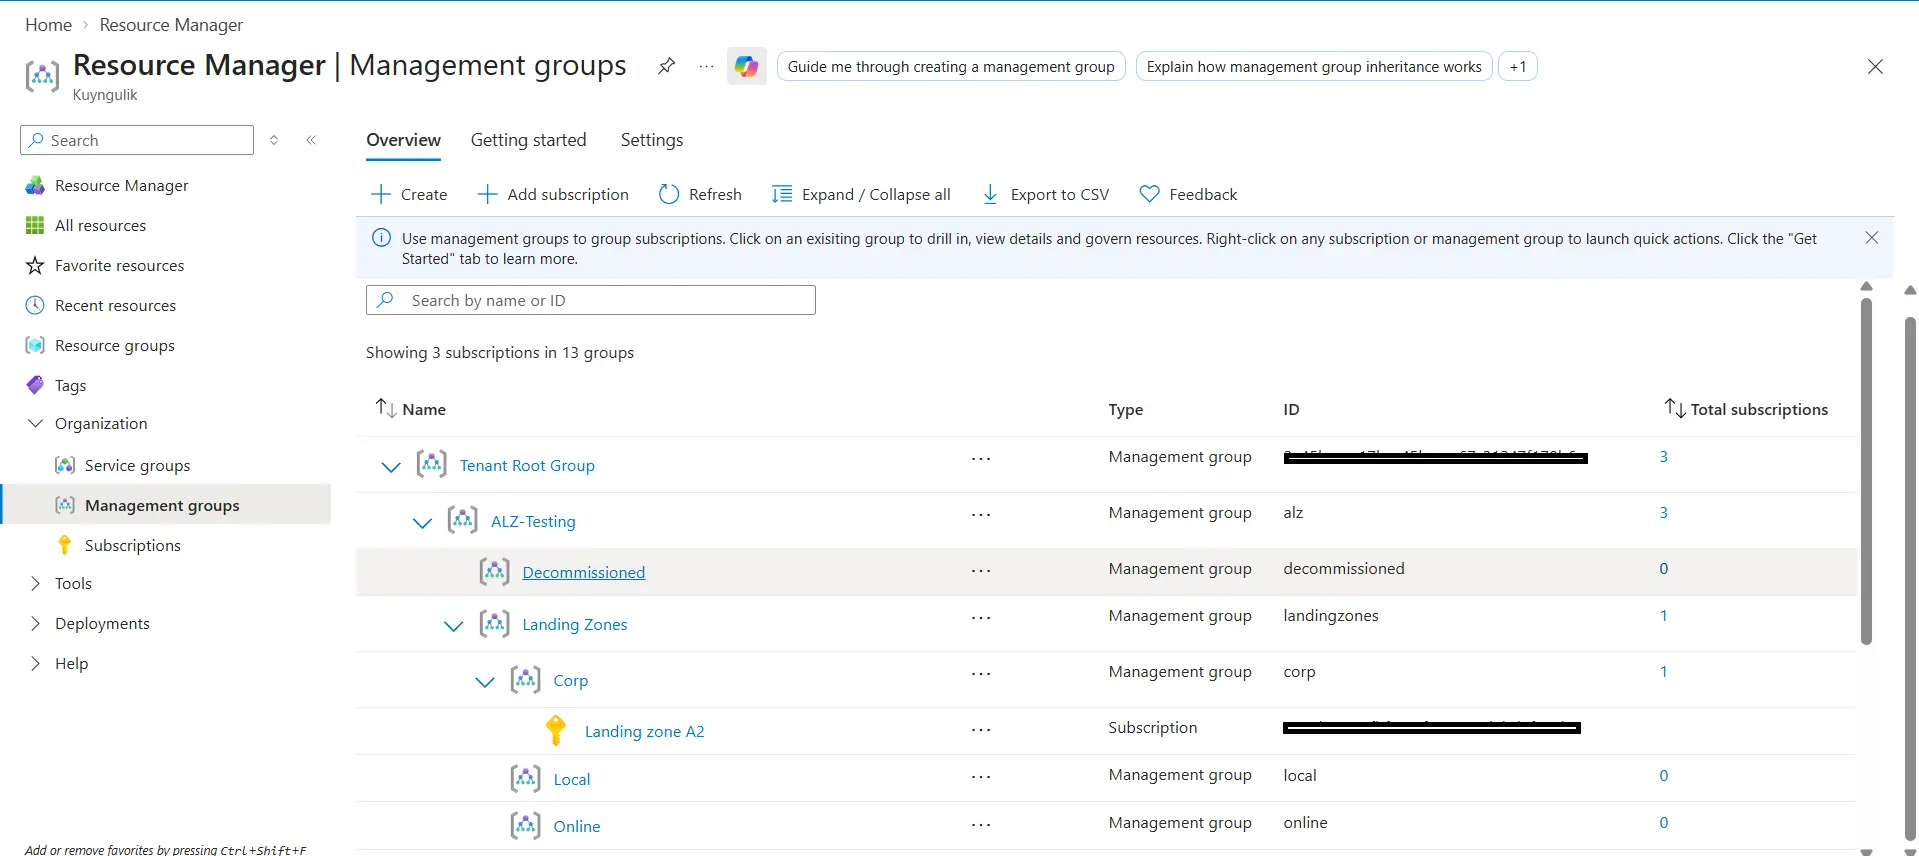Open the Copilot icon button
This screenshot has height=856, width=1919.
[x=746, y=66]
